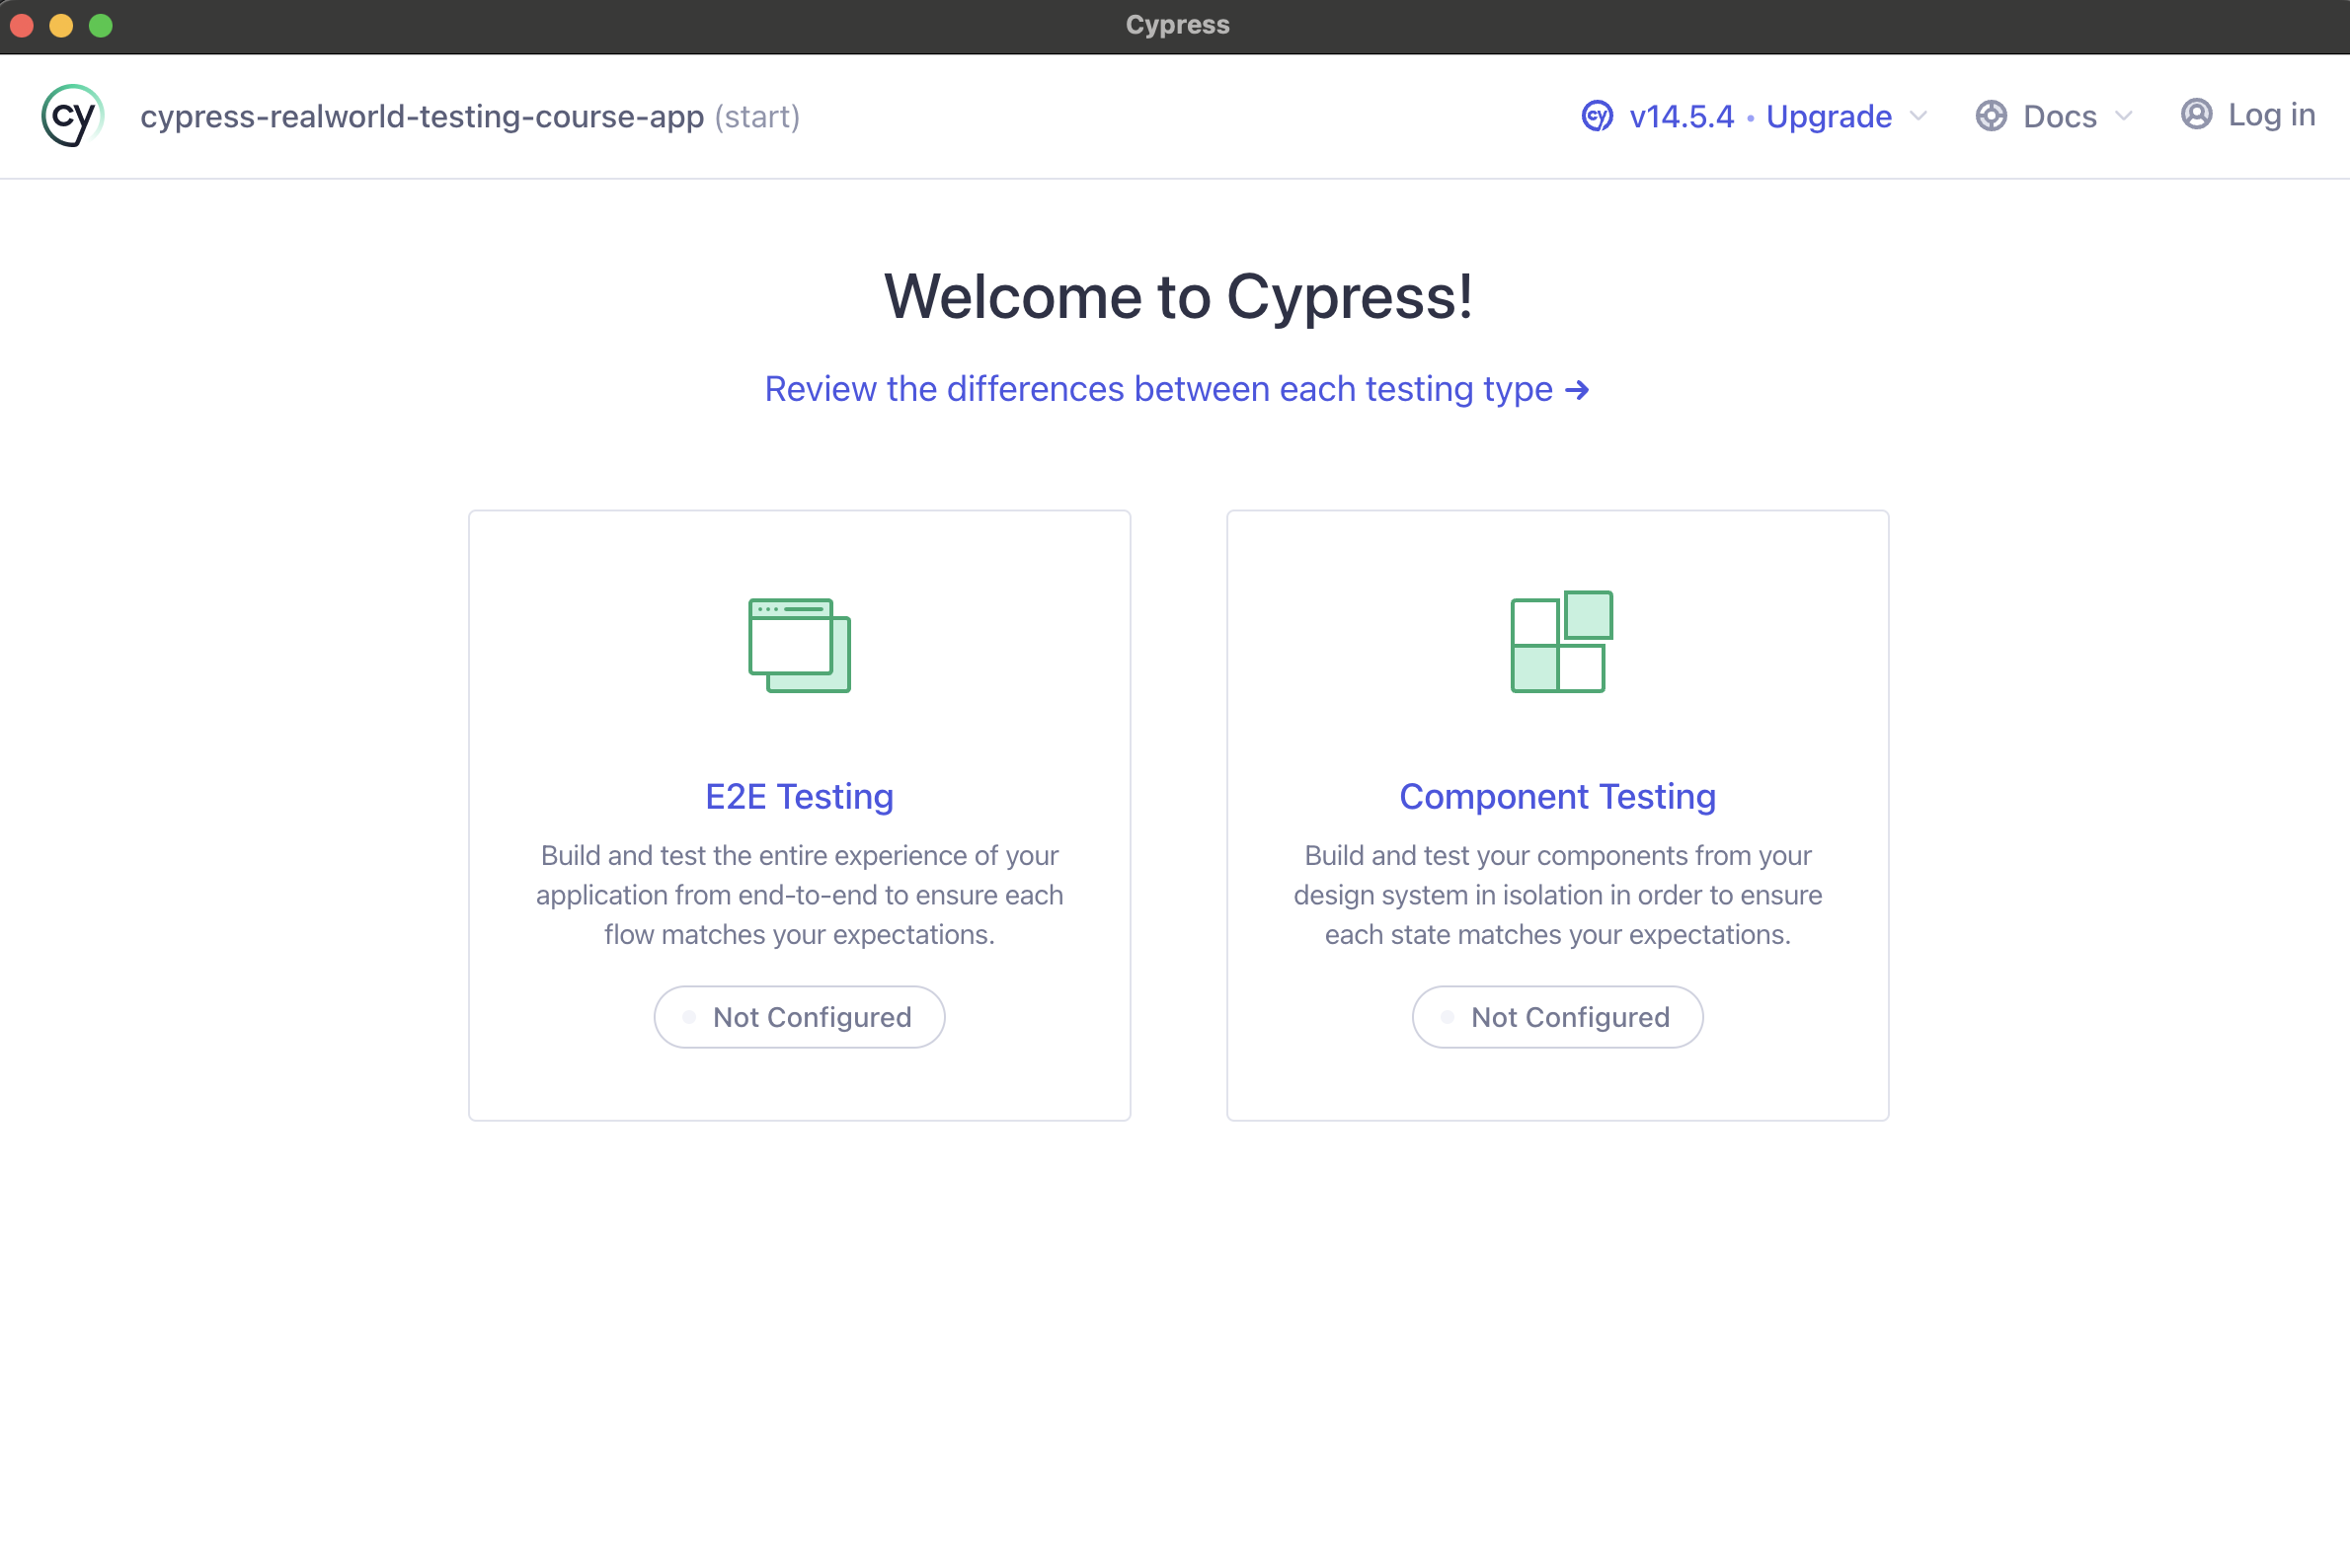Open v14.5.4 Upgrade menu
The image size is (2350, 1568).
(x=1759, y=117)
